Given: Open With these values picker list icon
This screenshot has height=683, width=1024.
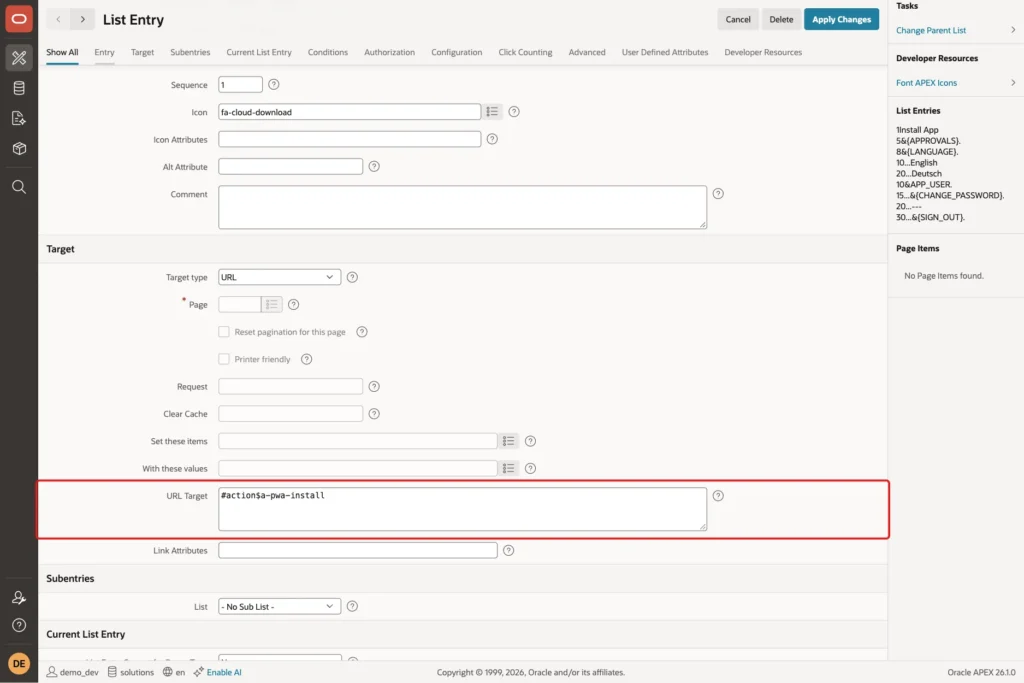Looking at the screenshot, I should pos(508,468).
